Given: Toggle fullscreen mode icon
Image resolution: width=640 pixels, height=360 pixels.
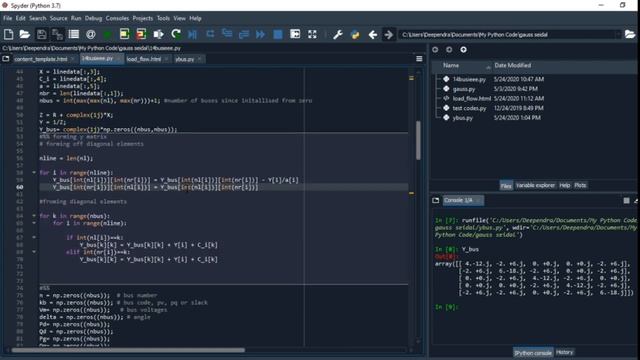Looking at the screenshot, I should [312, 35].
